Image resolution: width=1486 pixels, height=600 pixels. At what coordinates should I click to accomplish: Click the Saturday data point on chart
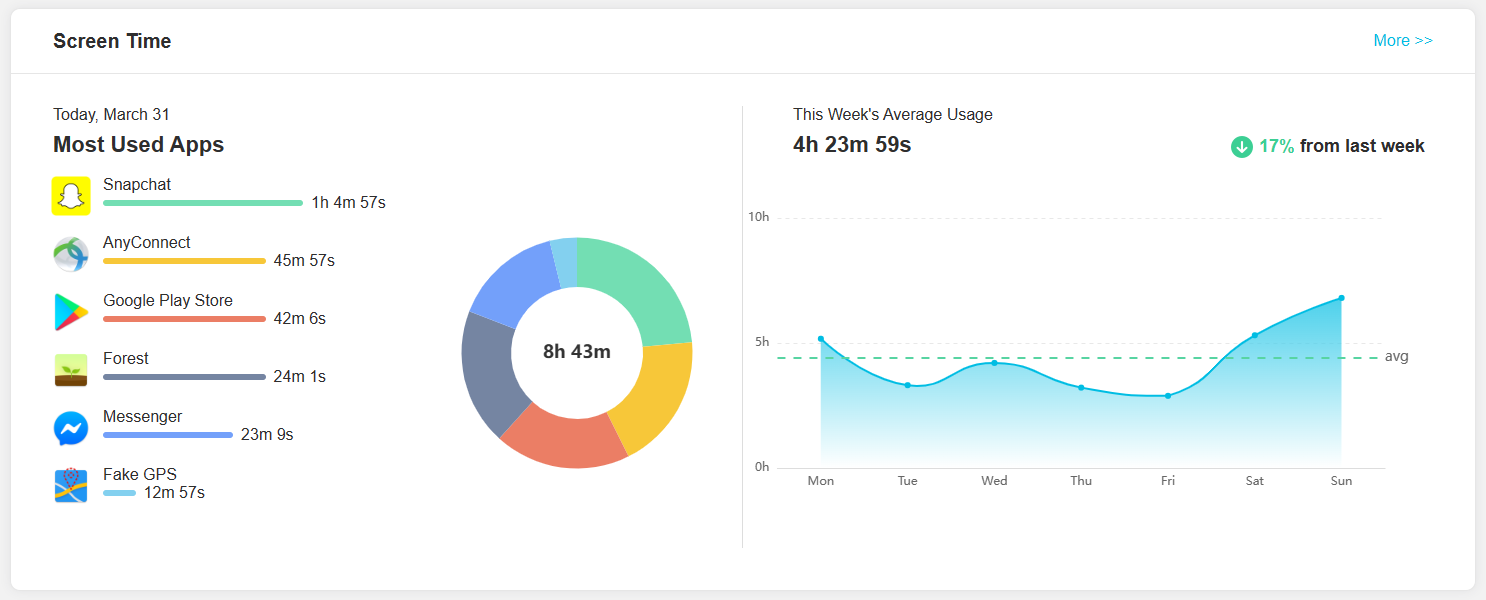(1254, 335)
